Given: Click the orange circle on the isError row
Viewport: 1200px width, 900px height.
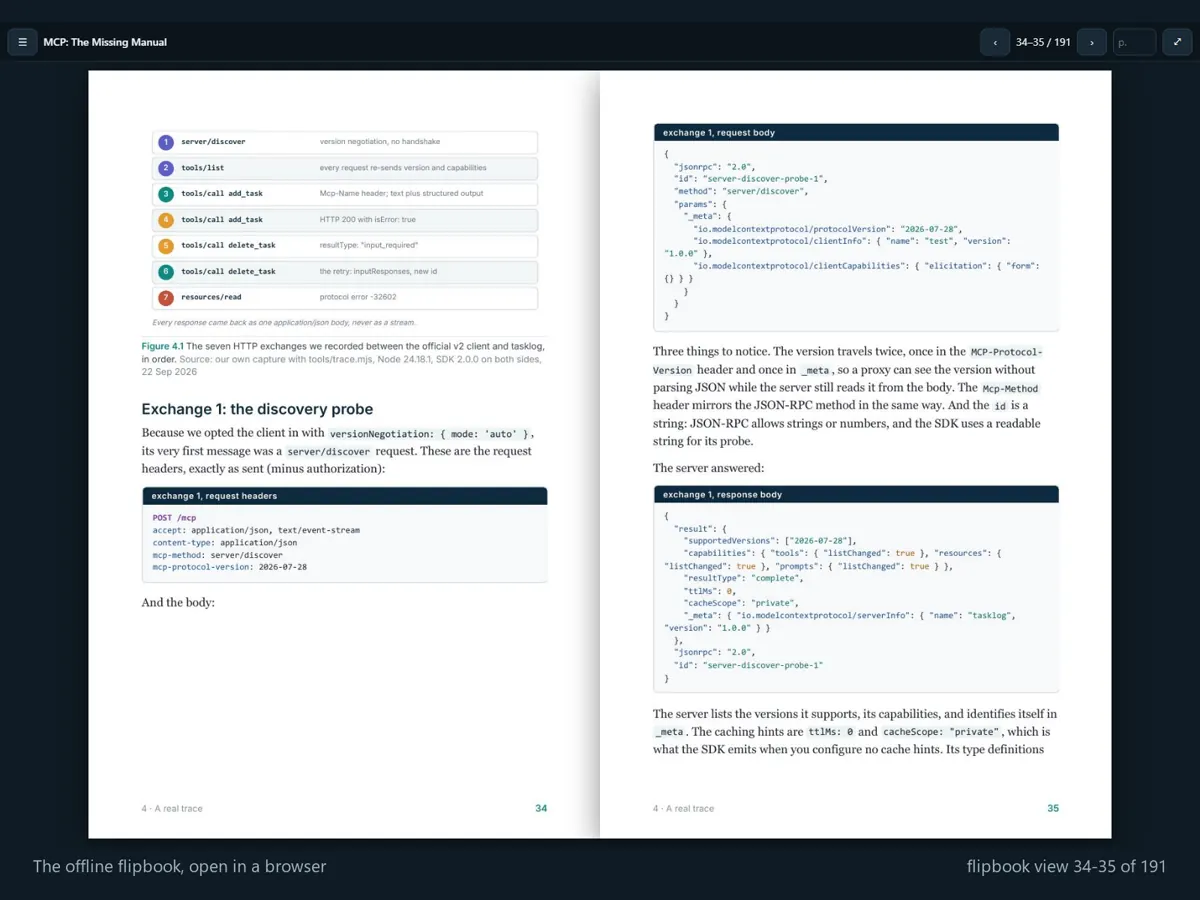Looking at the screenshot, I should point(166,220).
